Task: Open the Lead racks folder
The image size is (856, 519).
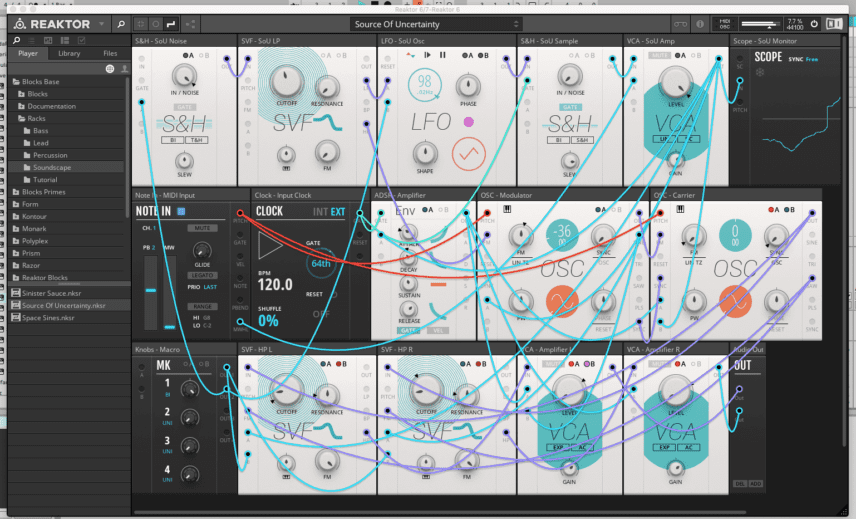Action: click(66, 143)
